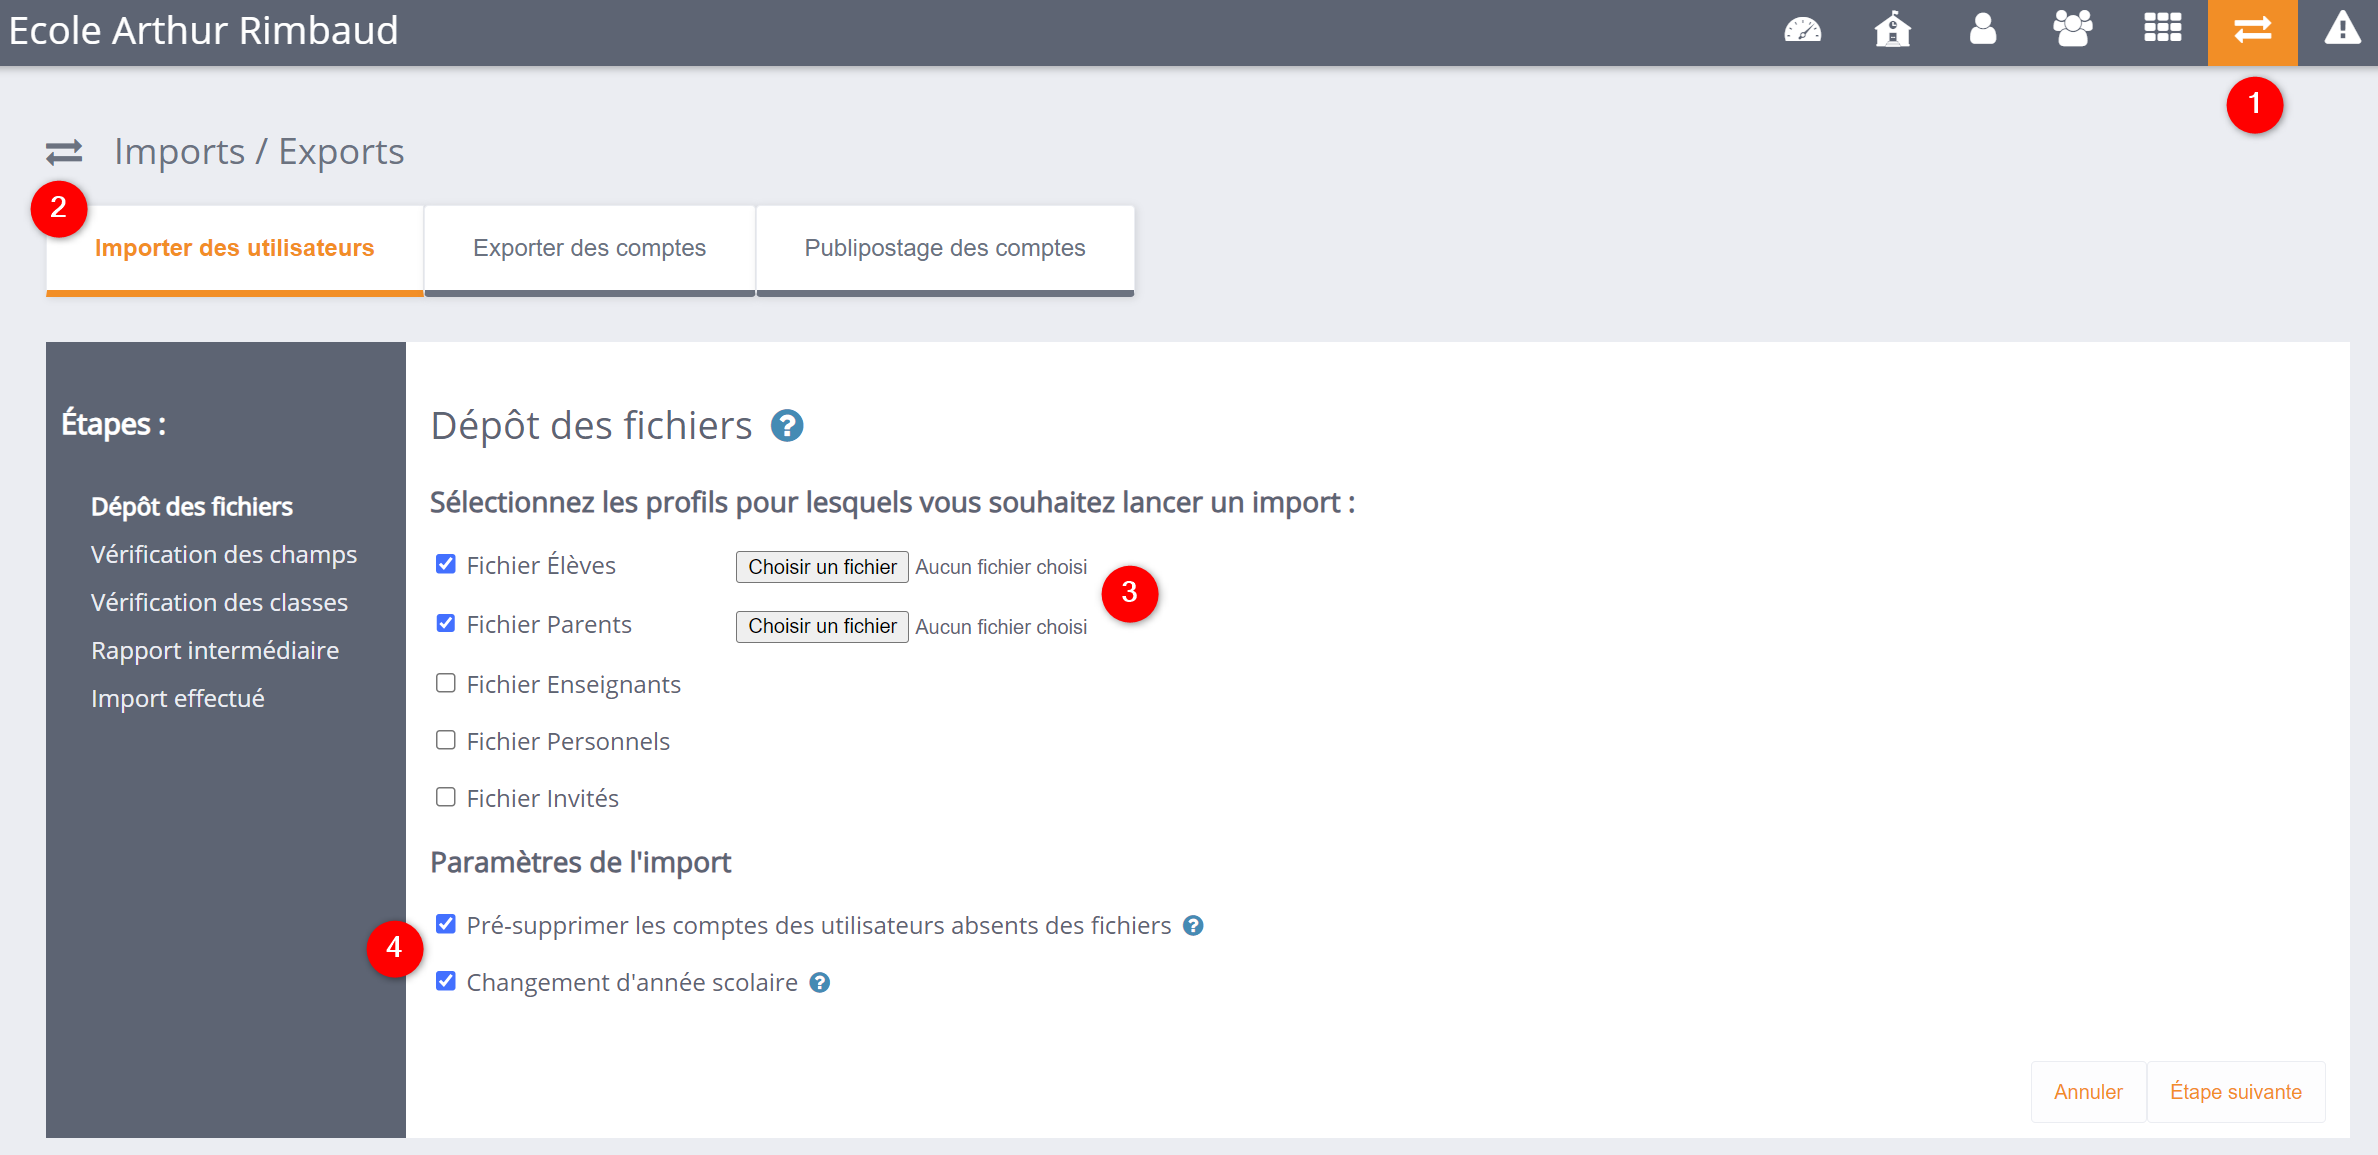This screenshot has height=1155, width=2378.
Task: Uncheck the Fichier Parents checkbox
Action: [446, 624]
